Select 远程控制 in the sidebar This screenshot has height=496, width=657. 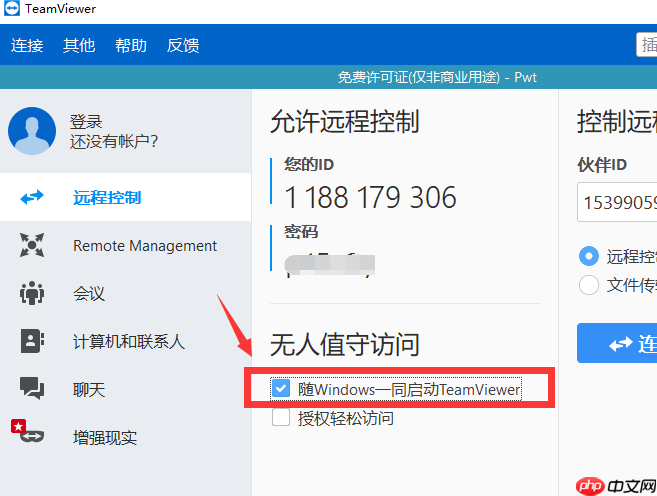(x=125, y=197)
